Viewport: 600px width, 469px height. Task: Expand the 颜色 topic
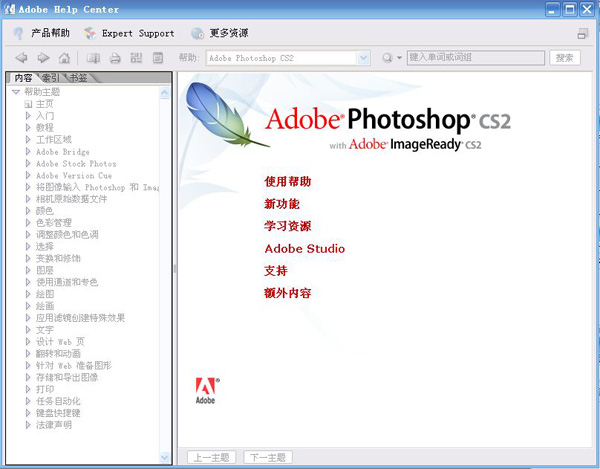[28, 211]
